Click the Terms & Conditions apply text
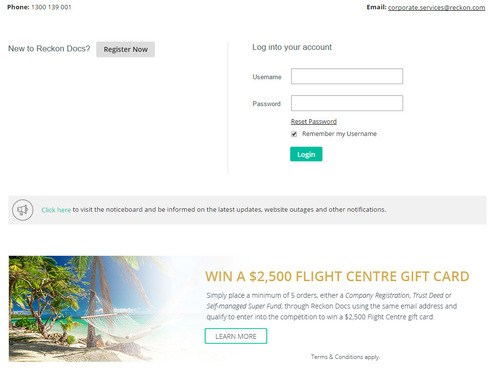490x378 pixels. pos(345,357)
